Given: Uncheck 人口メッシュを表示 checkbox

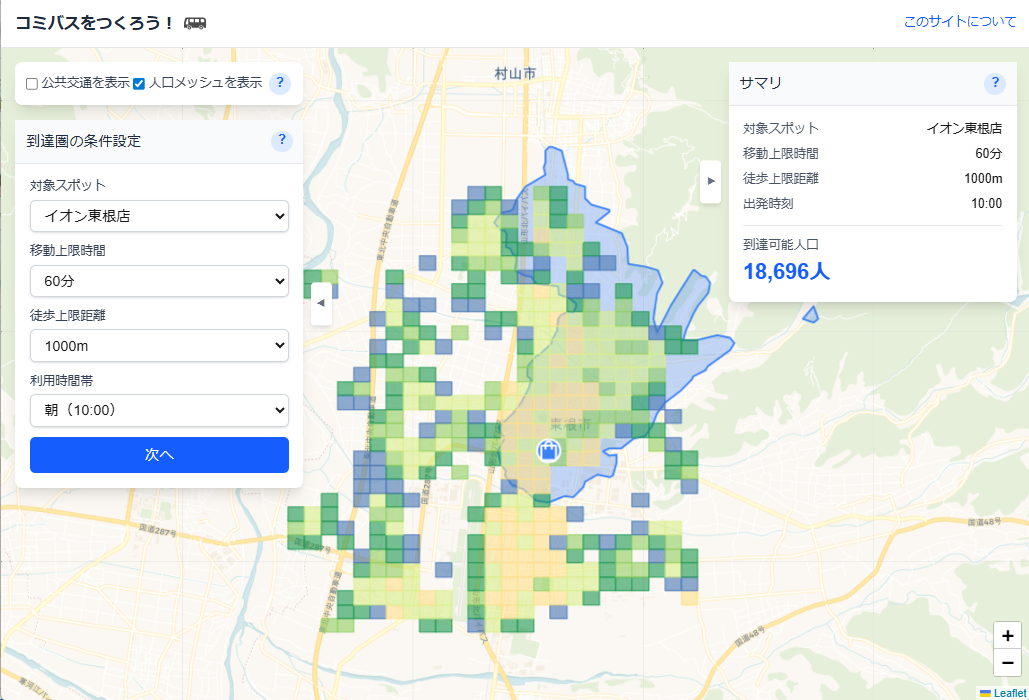Looking at the screenshot, I should click(139, 84).
